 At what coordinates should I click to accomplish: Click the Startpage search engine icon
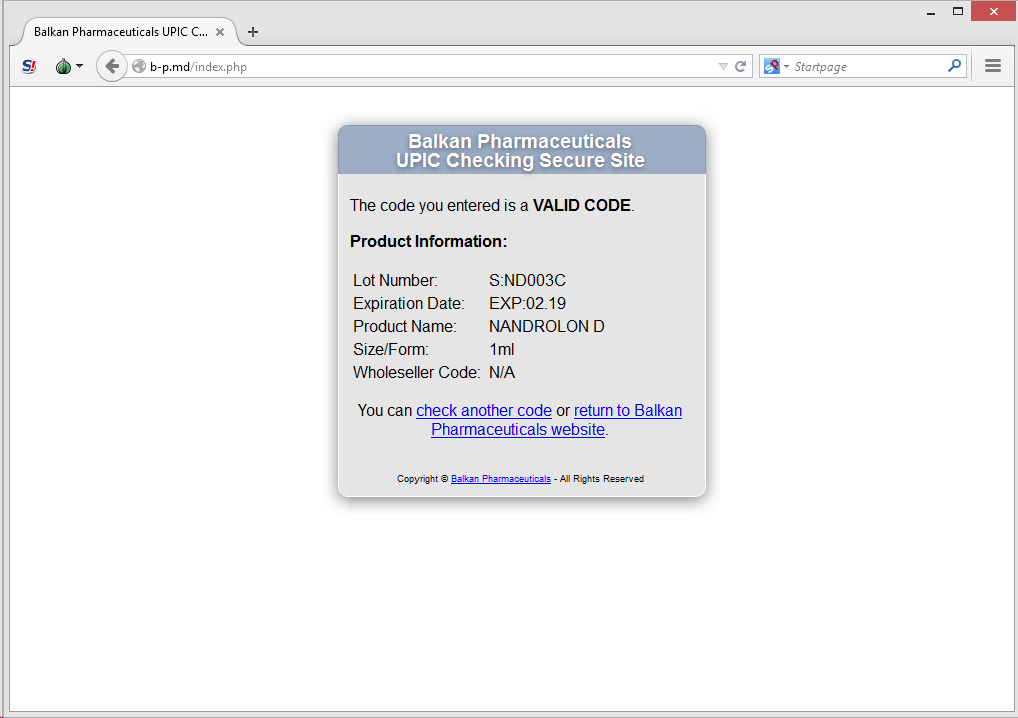pos(771,66)
